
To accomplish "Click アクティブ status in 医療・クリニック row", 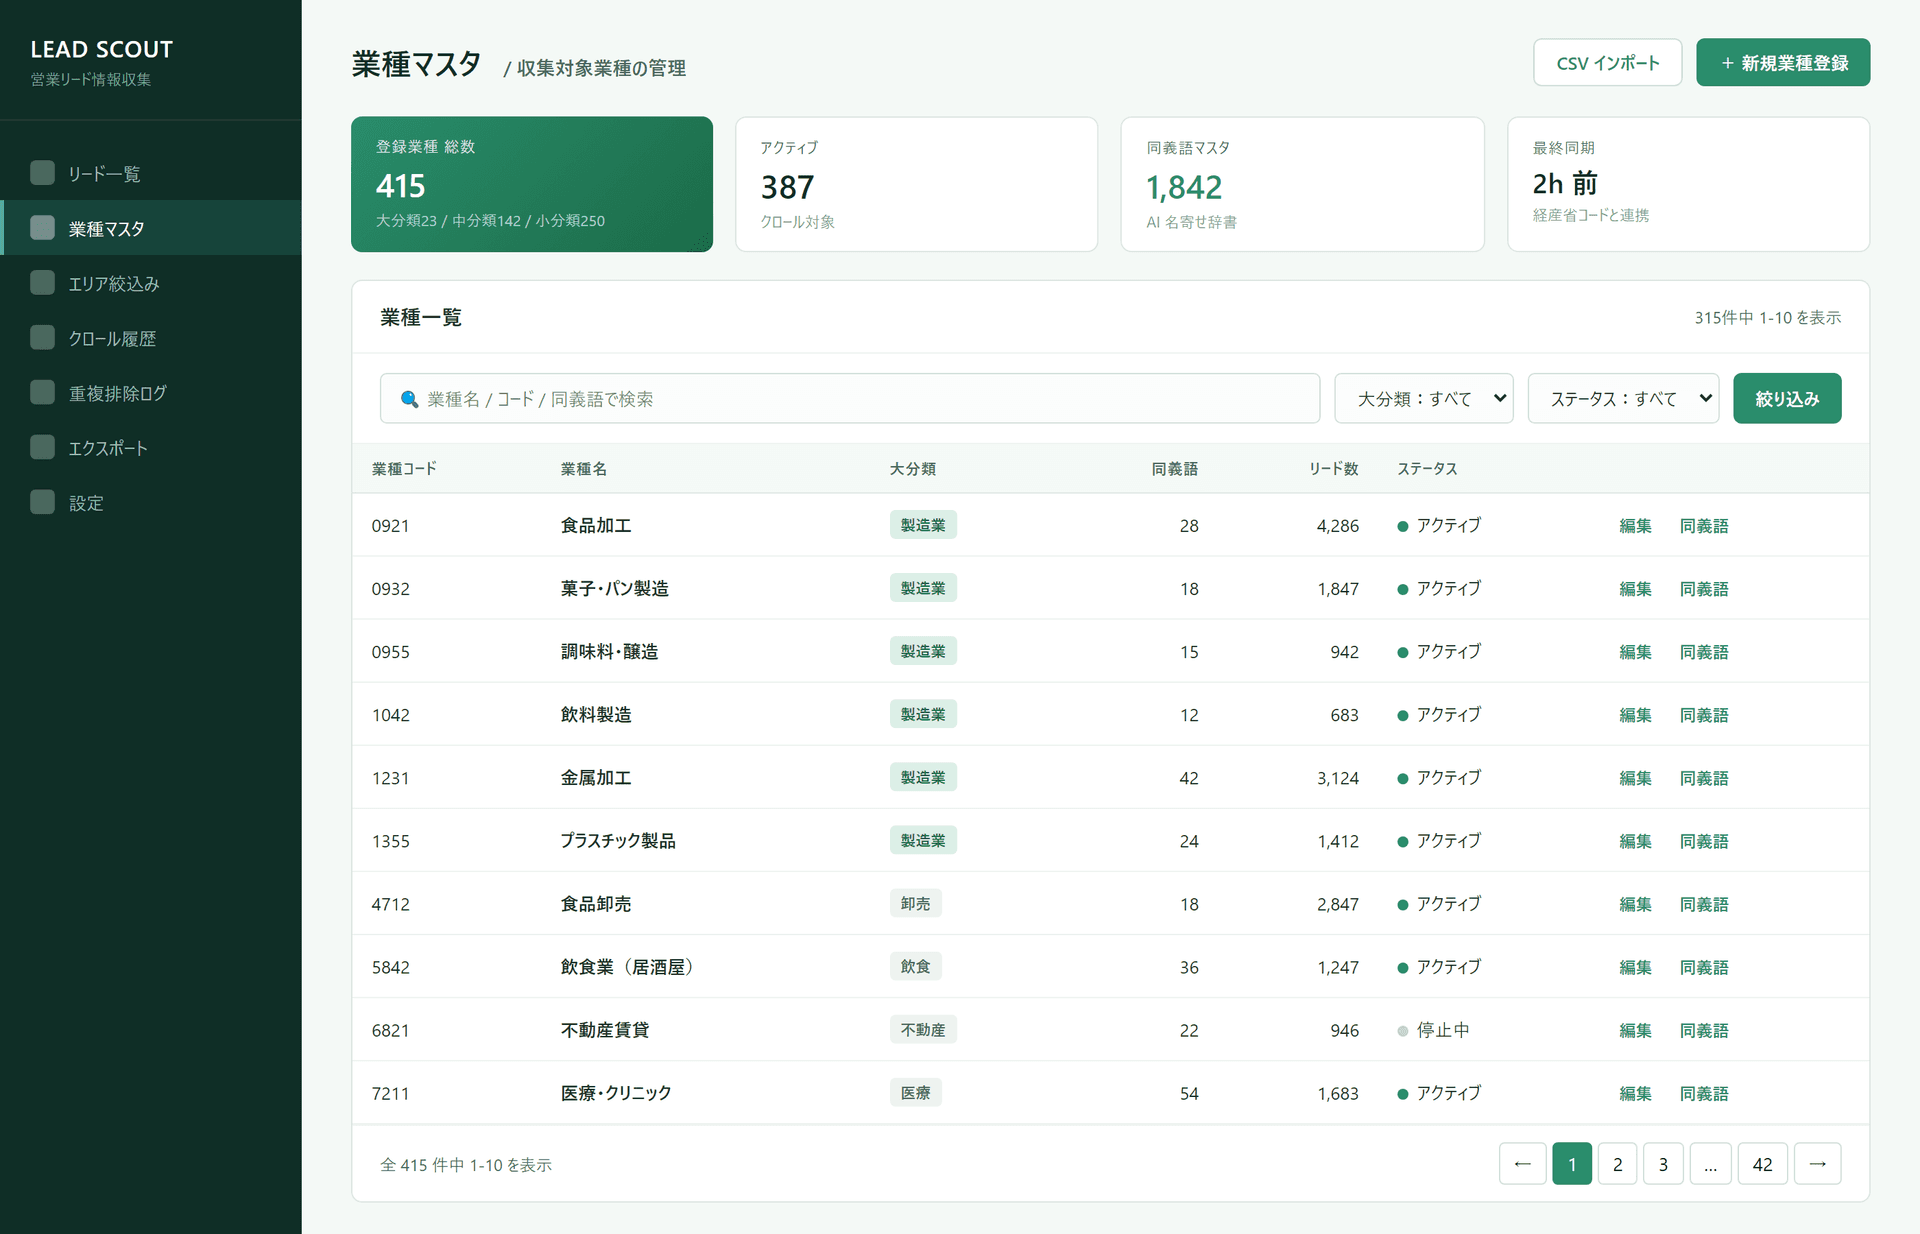I will [x=1439, y=1092].
